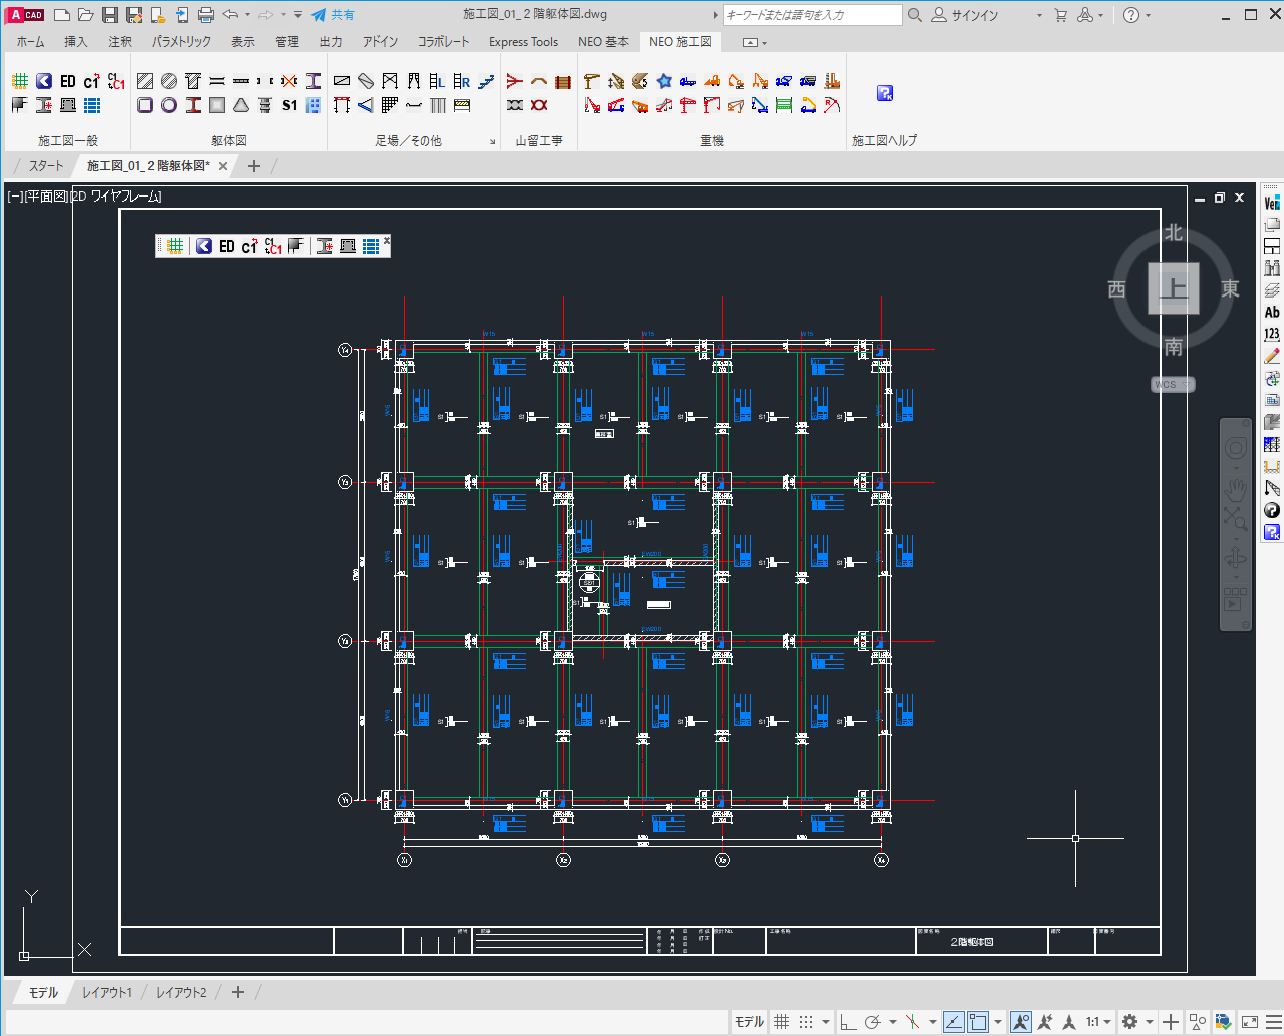Open the 施工図ヘルプ help icon
The image size is (1284, 1036).
(x=884, y=93)
